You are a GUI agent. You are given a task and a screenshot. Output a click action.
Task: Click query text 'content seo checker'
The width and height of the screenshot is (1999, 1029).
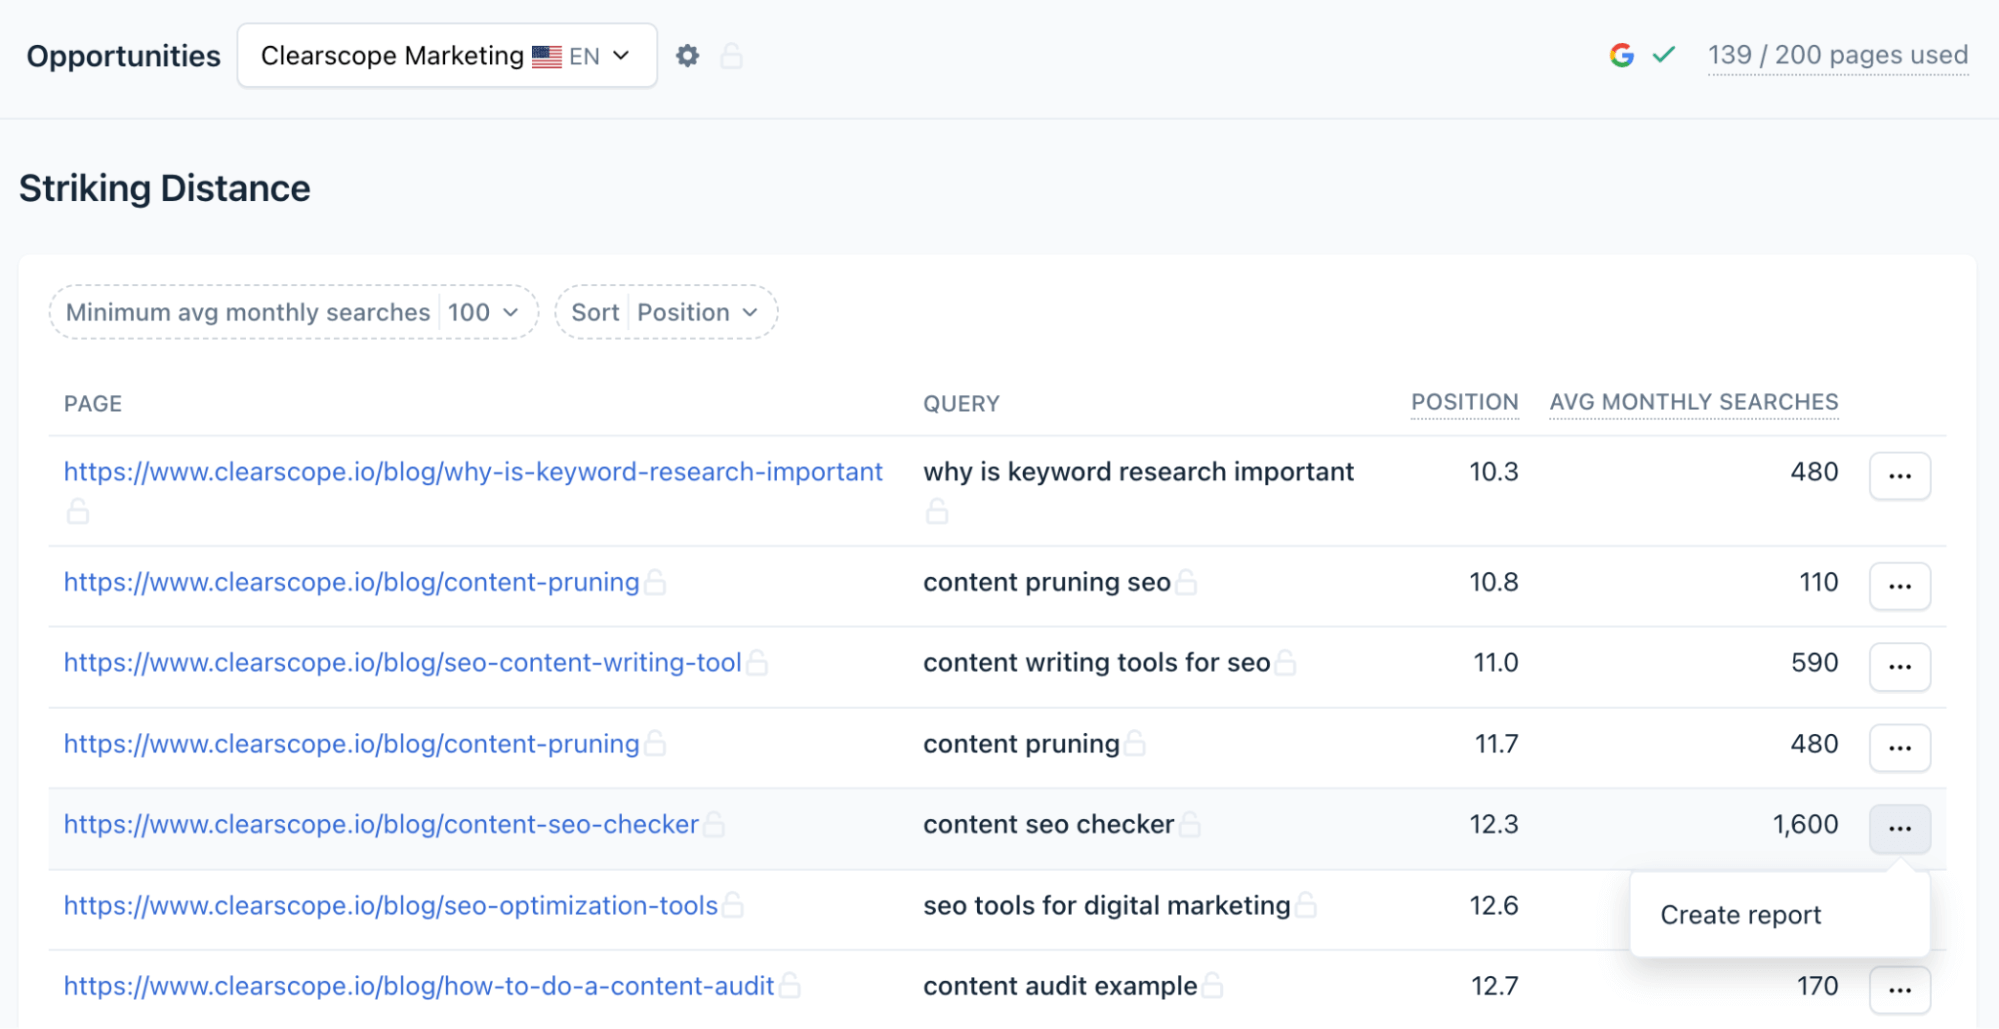click(1049, 824)
